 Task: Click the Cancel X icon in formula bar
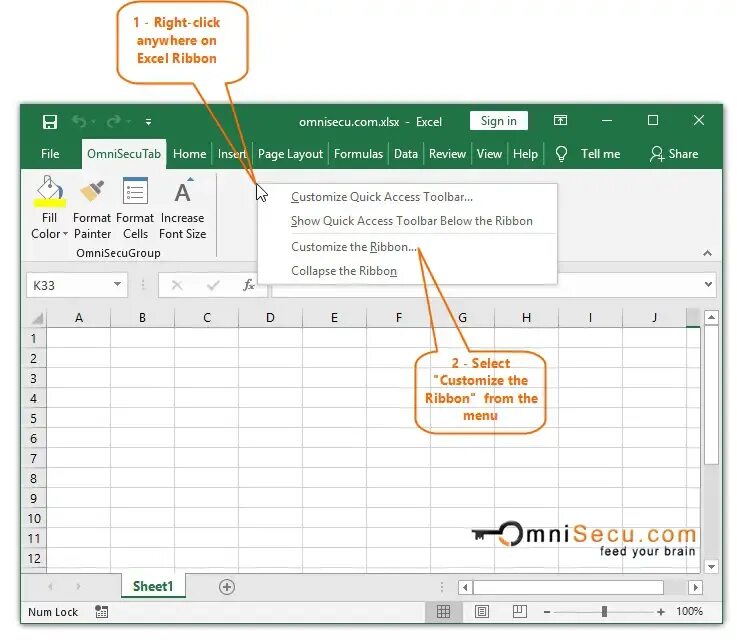177,285
